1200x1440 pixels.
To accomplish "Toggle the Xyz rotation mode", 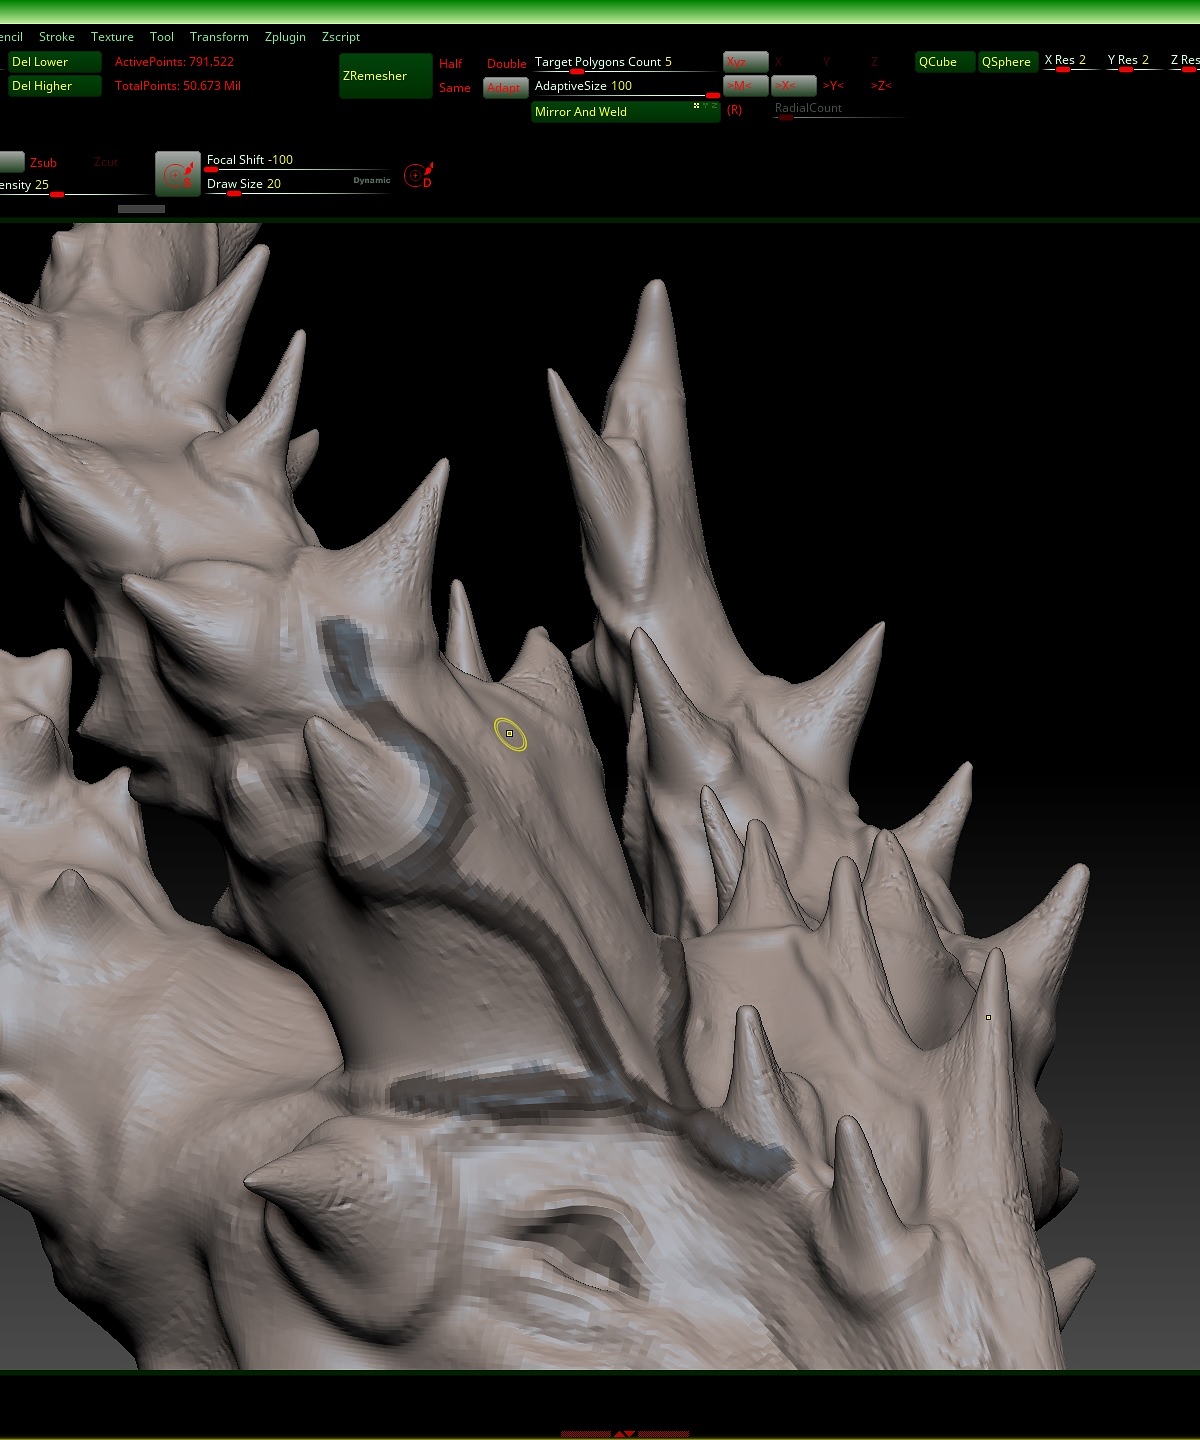I will click(x=746, y=62).
